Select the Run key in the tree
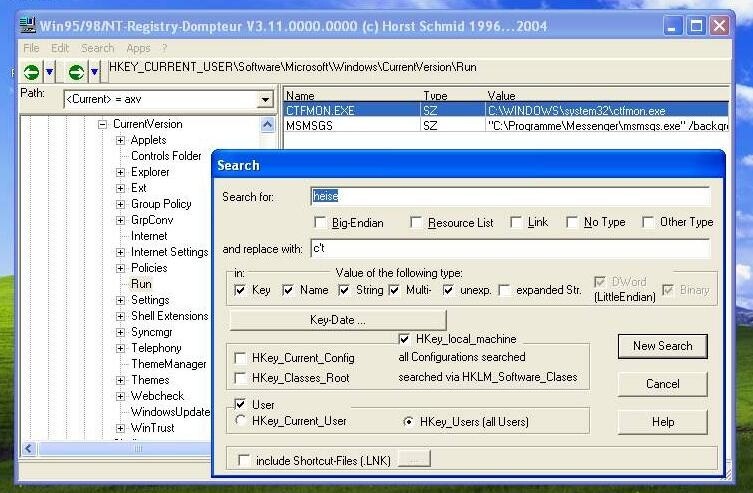Viewport: 753px width, 493px height. pyautogui.click(x=141, y=284)
